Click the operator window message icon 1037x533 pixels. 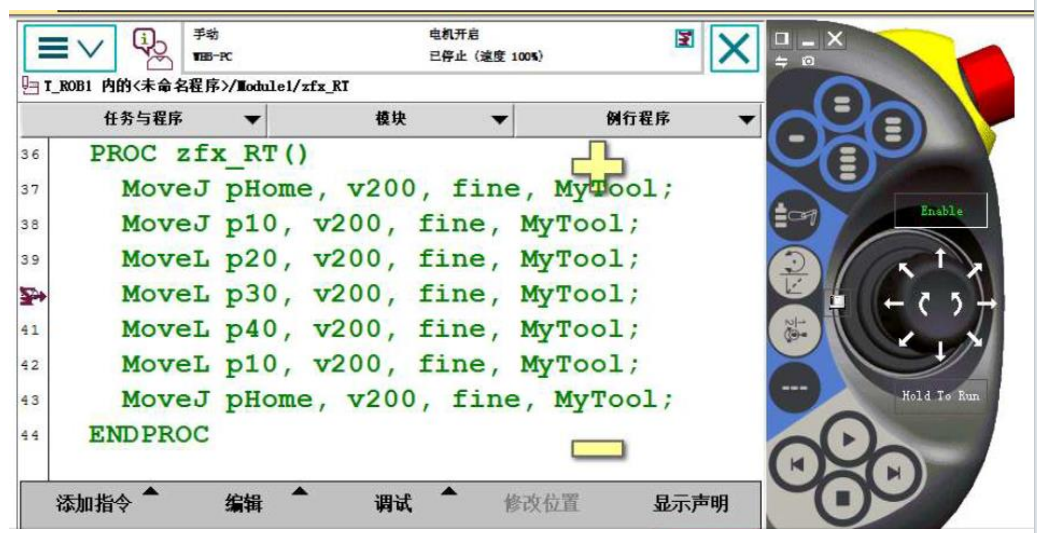(x=148, y=46)
